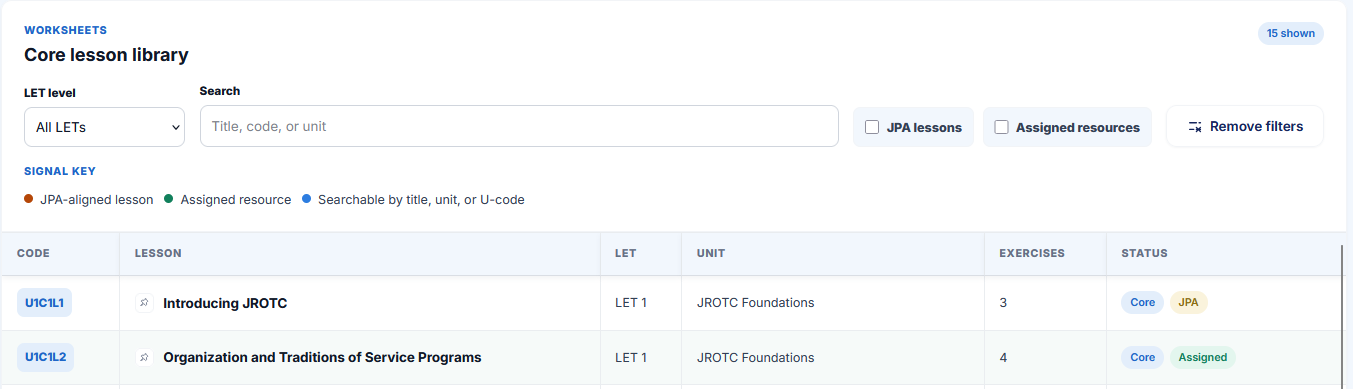This screenshot has height=389, width=1353.
Task: Click the 15 shown counter badge
Action: (x=1291, y=33)
